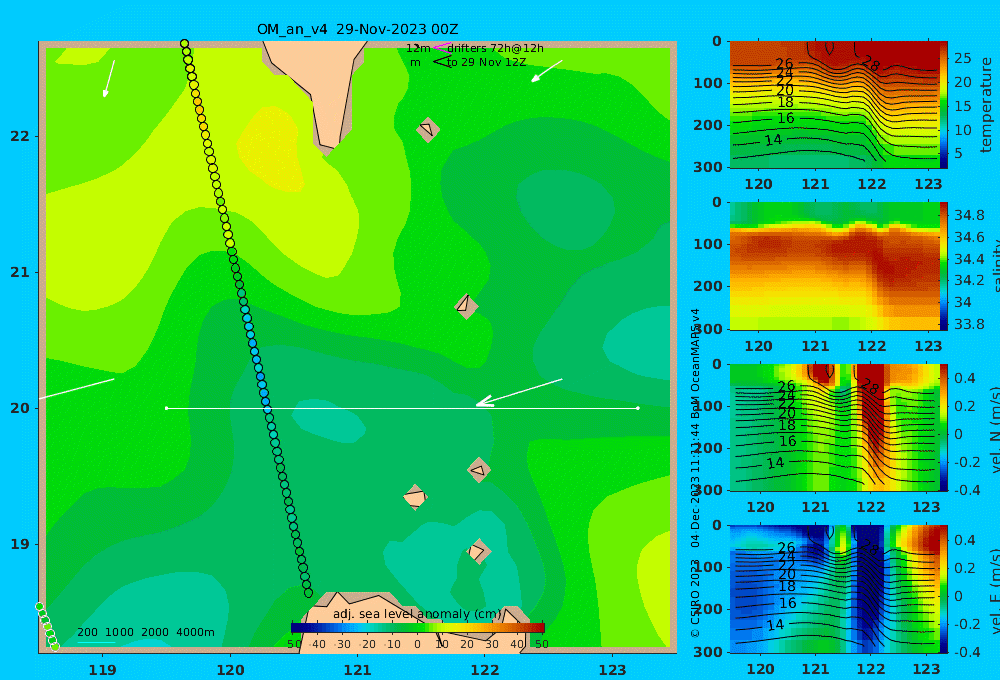
Task: Click the small white arrow in the map's upper-left
Action: [109, 78]
